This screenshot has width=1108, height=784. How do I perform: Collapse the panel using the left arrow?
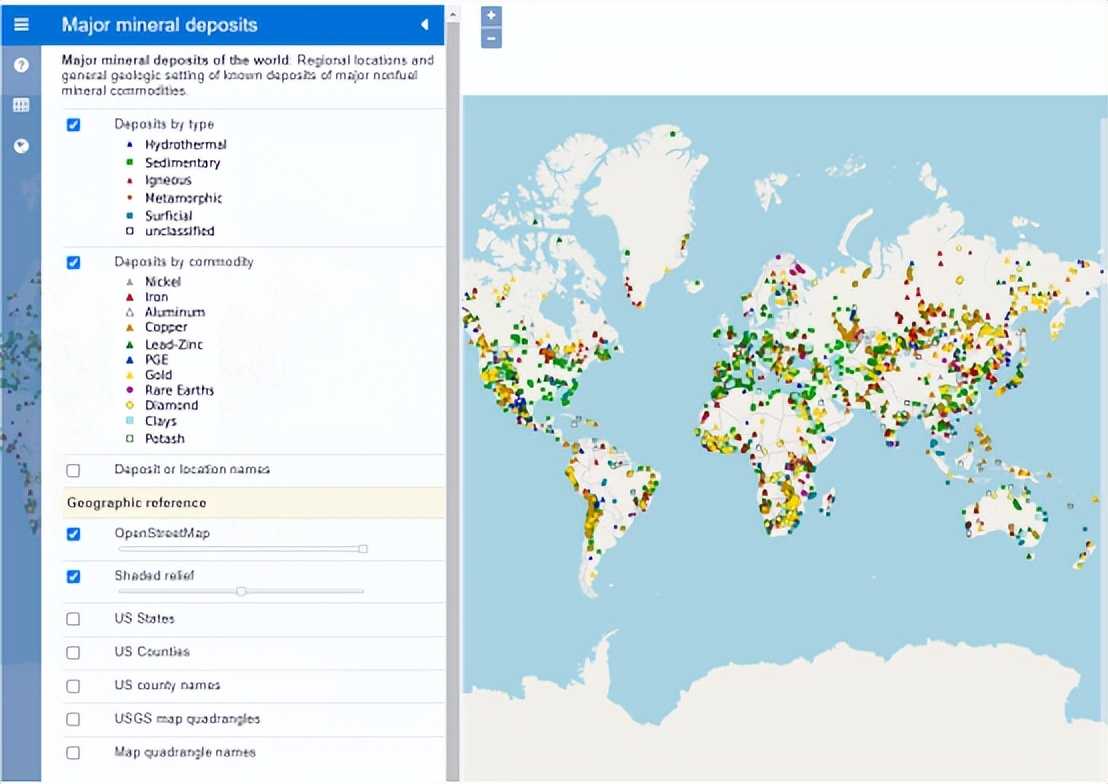tap(424, 25)
